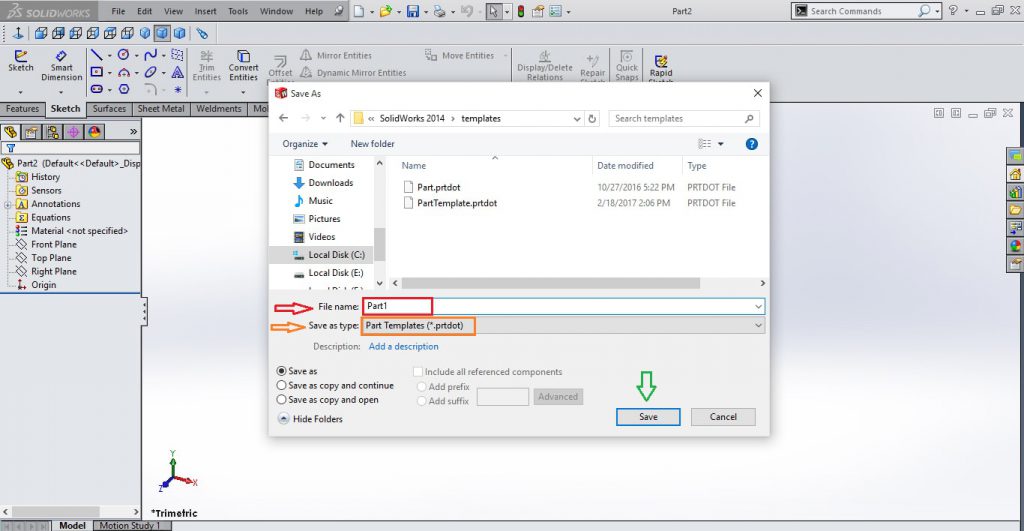The width and height of the screenshot is (1024, 531).
Task: Click the Cancel button in dialog
Action: [723, 417]
